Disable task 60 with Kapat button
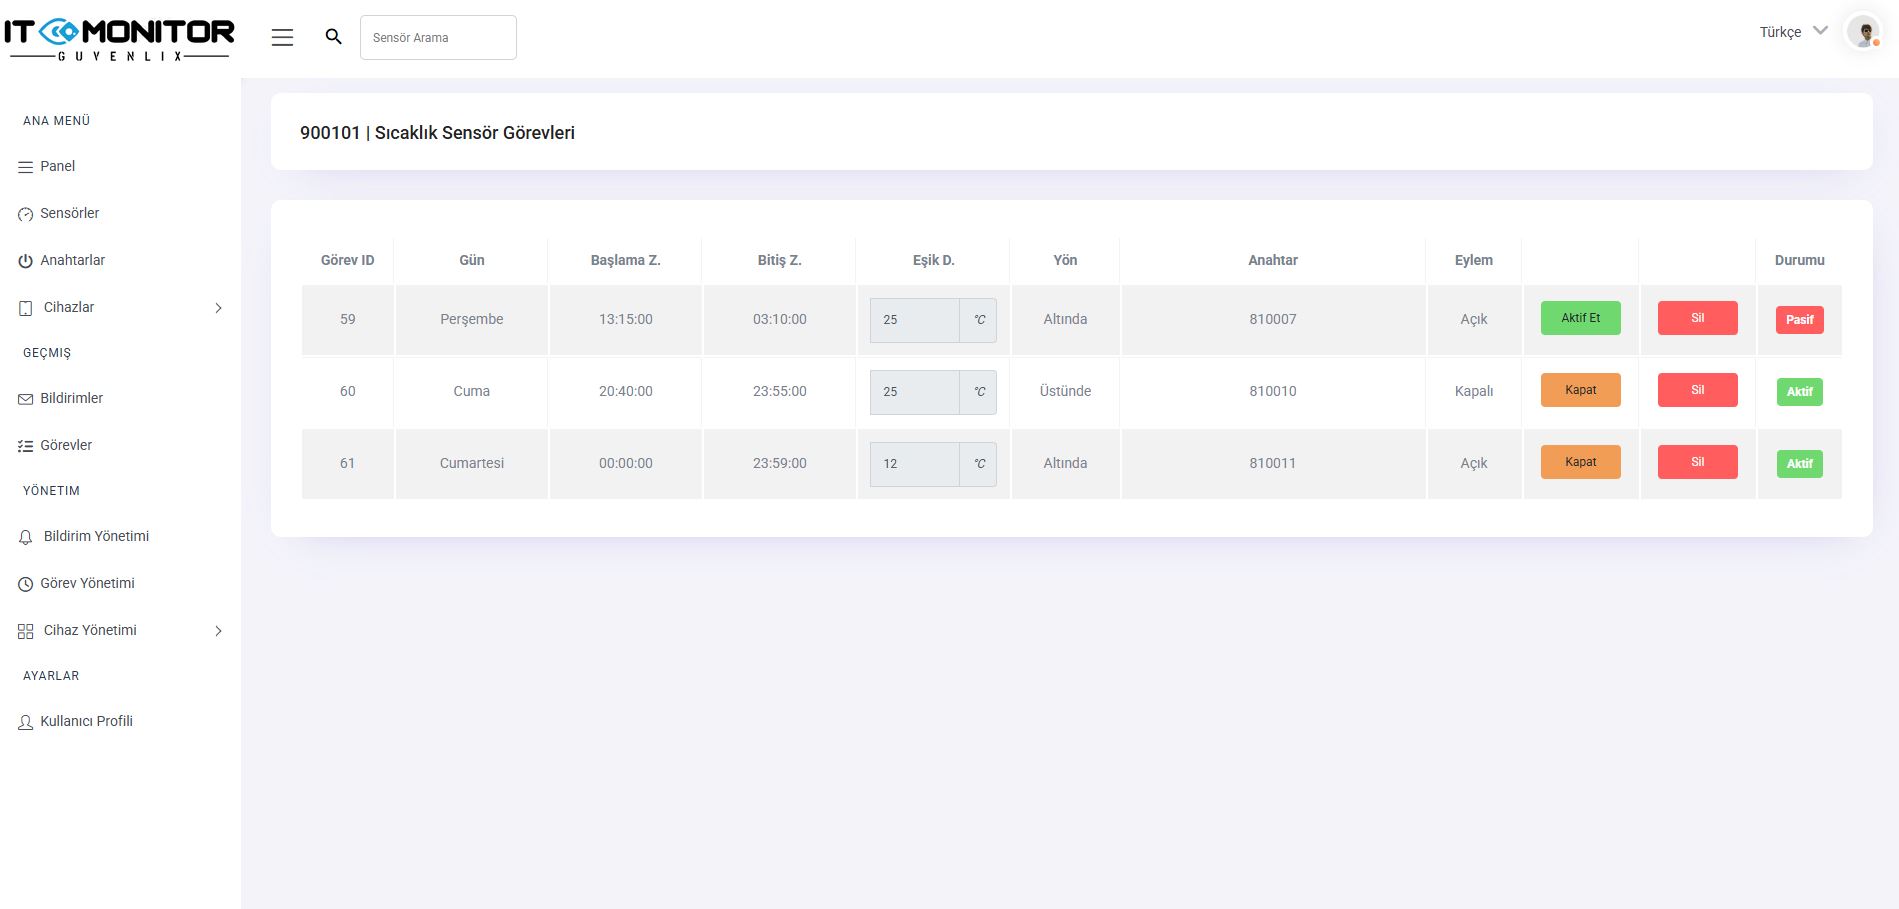 [1580, 390]
